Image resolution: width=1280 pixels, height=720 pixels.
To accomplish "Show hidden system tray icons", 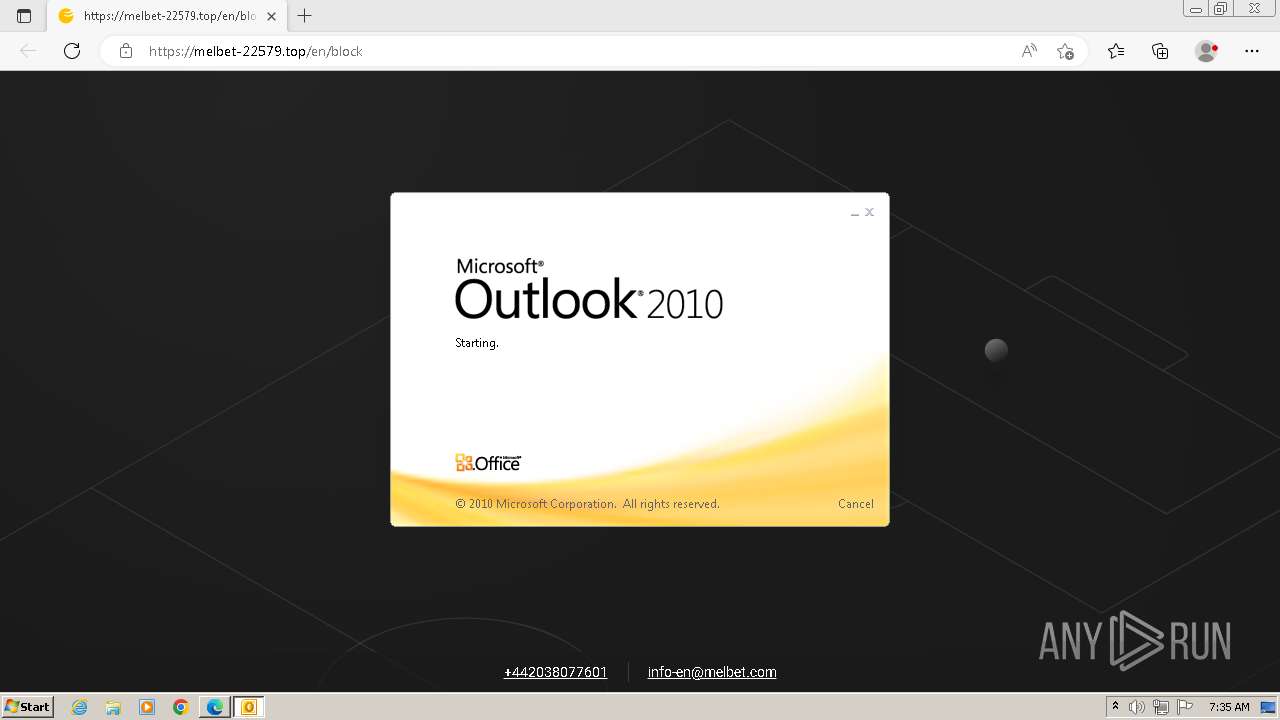I will point(1115,707).
